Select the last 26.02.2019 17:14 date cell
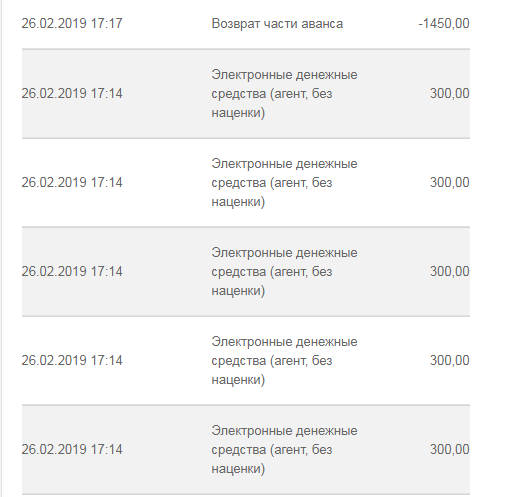This screenshot has height=497, width=506. [x=72, y=449]
